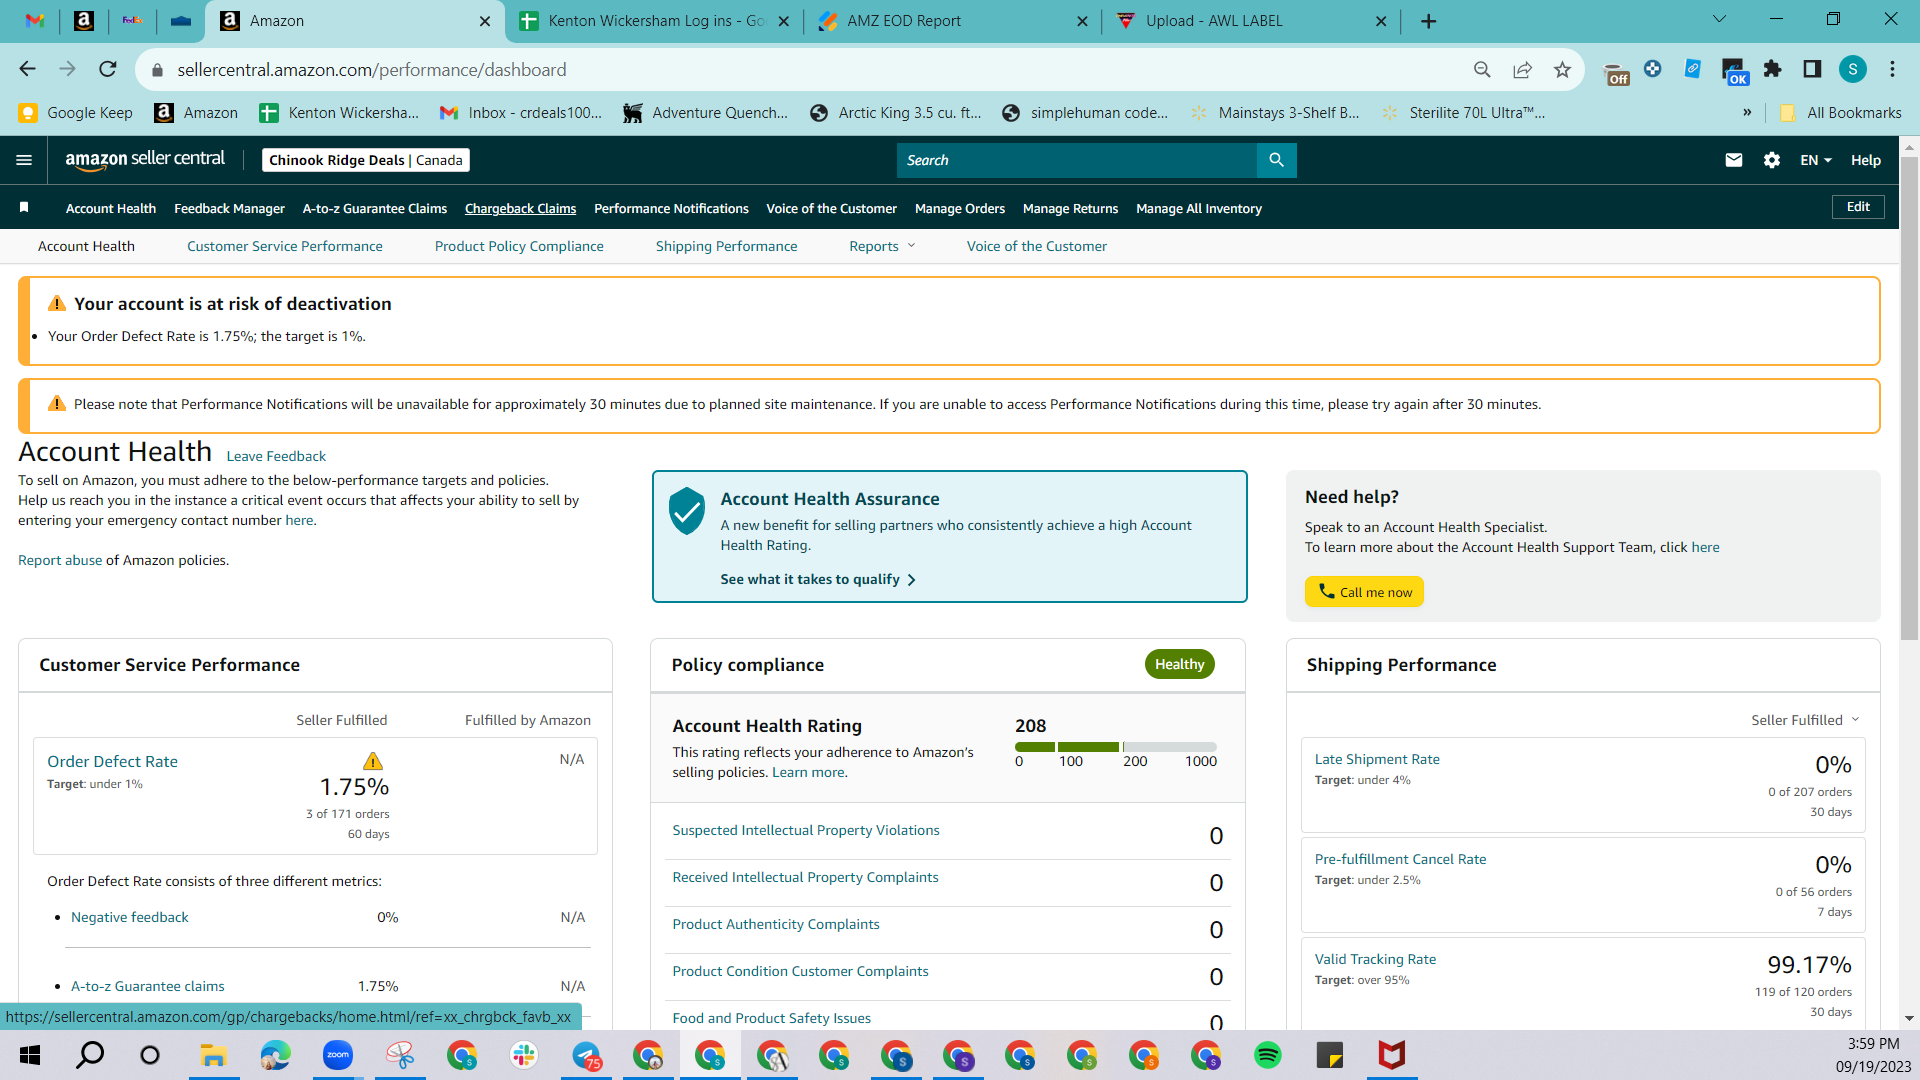Screen dimensions: 1920x1080
Task: Click the Report abuse link
Action: pos(60,560)
